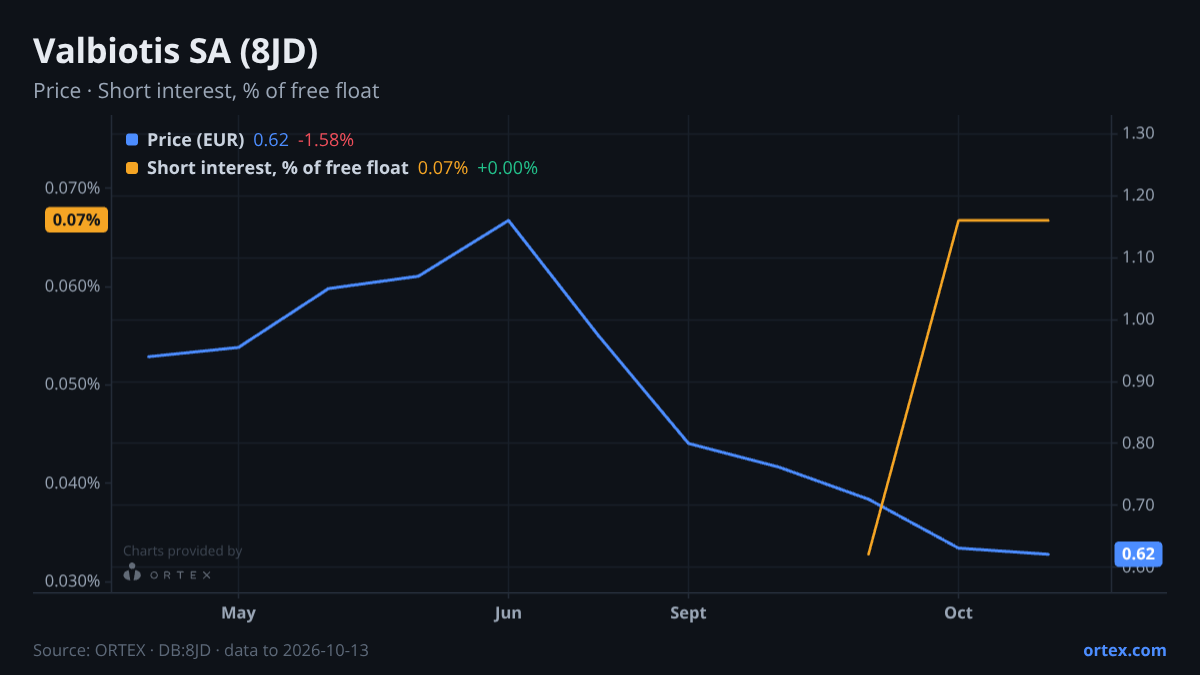Click the orange 0.07% axis badge
This screenshot has width=1200, height=675.
tap(76, 220)
